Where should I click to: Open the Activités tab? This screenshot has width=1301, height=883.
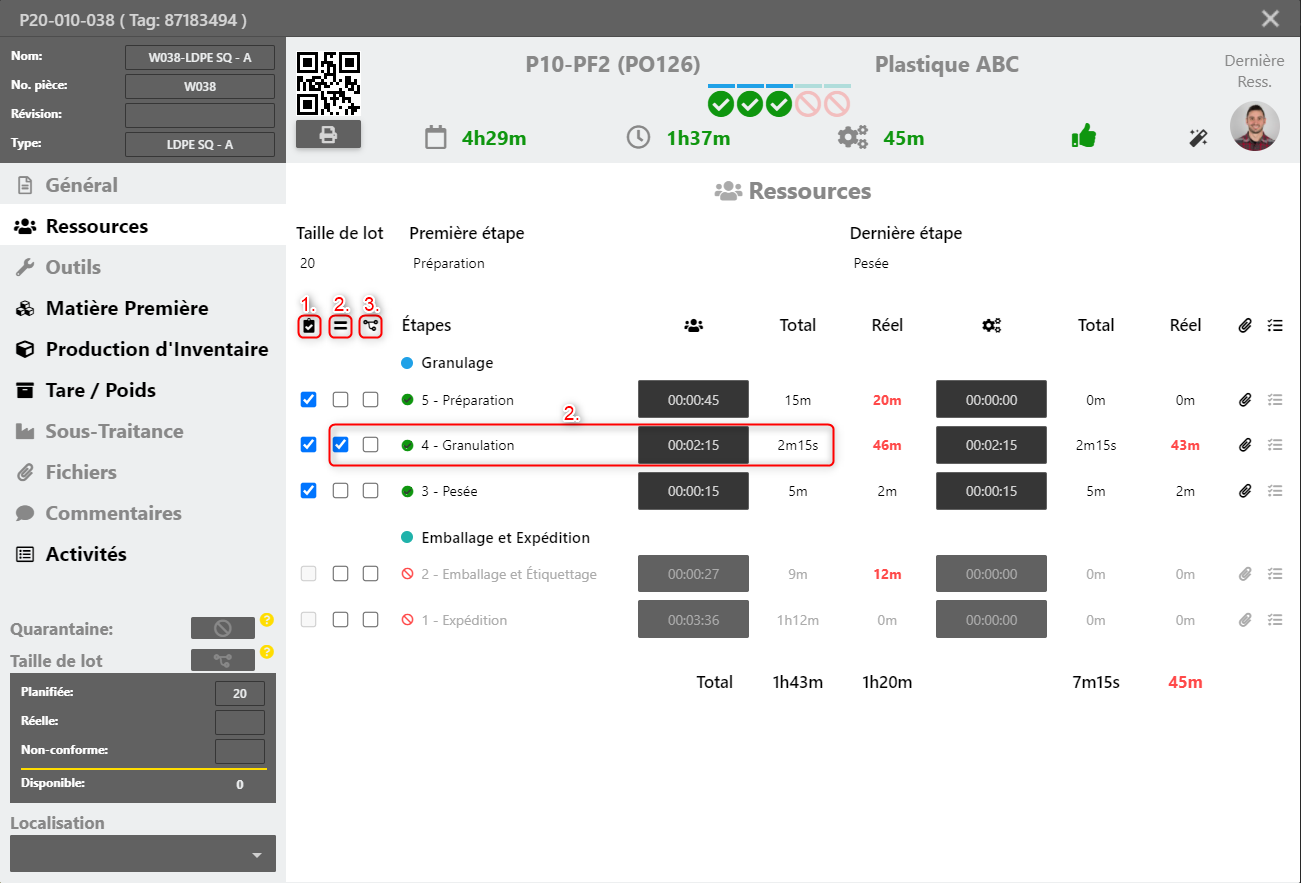click(x=143, y=554)
